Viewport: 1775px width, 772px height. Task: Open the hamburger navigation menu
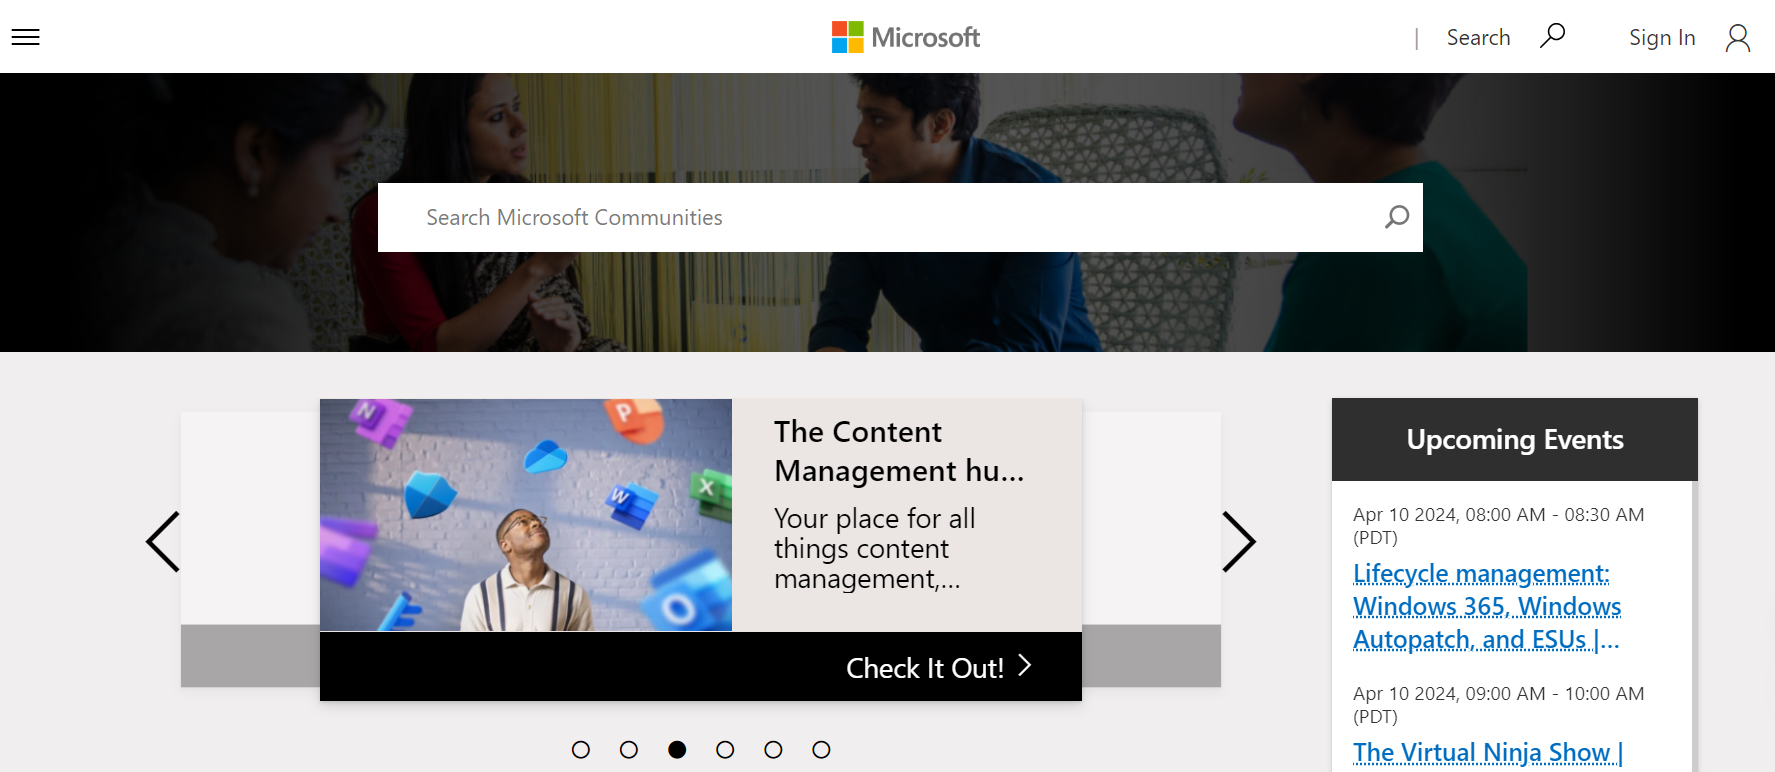click(x=25, y=37)
